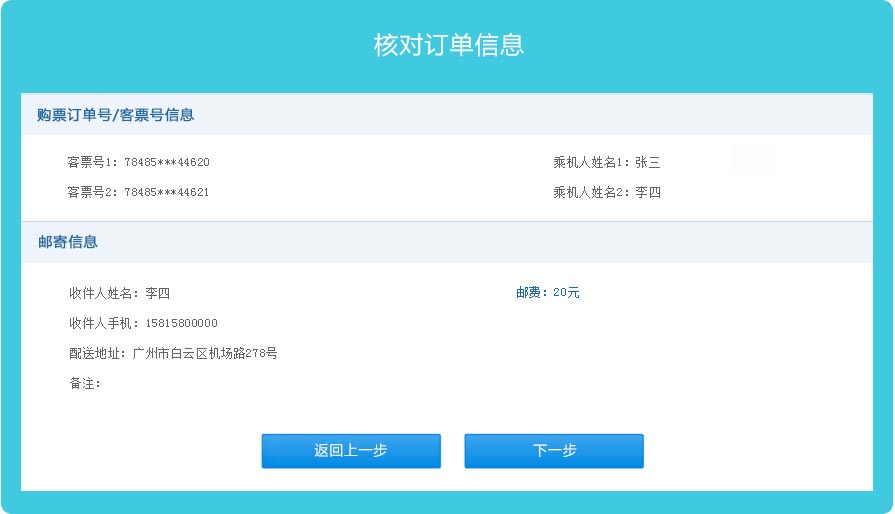The height and width of the screenshot is (514, 895).
Task: Click ticket number 78485***44620
Action: point(167,162)
